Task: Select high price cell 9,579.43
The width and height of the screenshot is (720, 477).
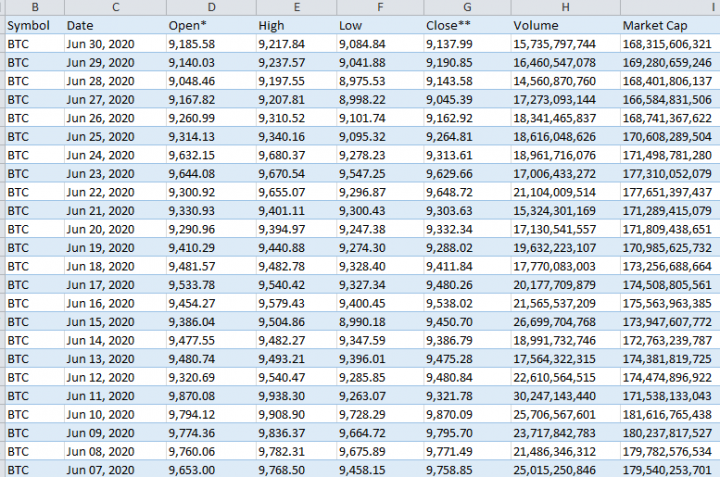Action: (297, 303)
